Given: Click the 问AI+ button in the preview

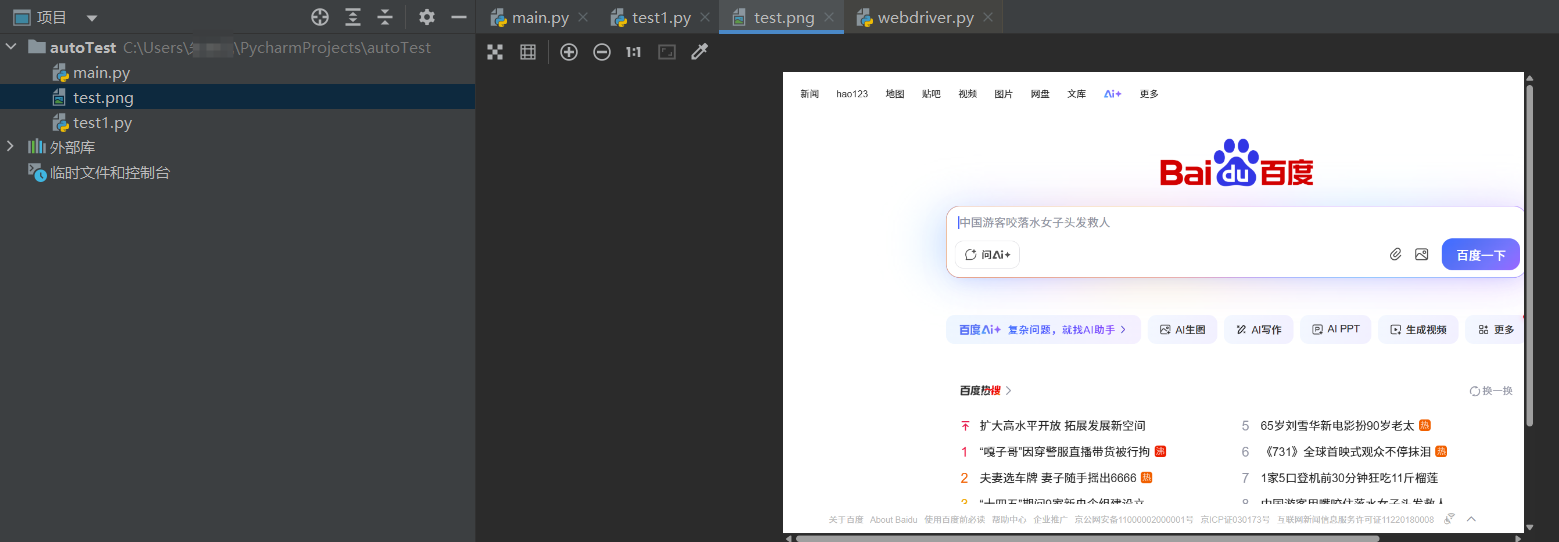Looking at the screenshot, I should tap(987, 255).
